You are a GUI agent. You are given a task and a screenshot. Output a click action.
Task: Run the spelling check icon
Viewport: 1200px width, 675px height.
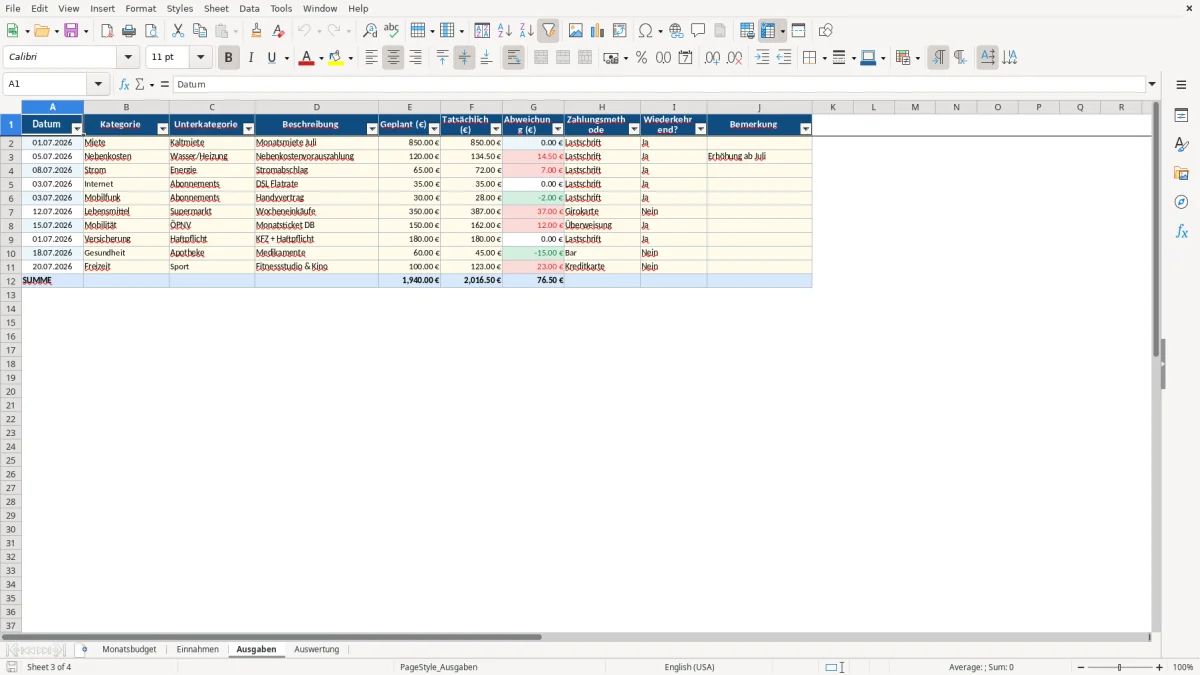click(392, 31)
